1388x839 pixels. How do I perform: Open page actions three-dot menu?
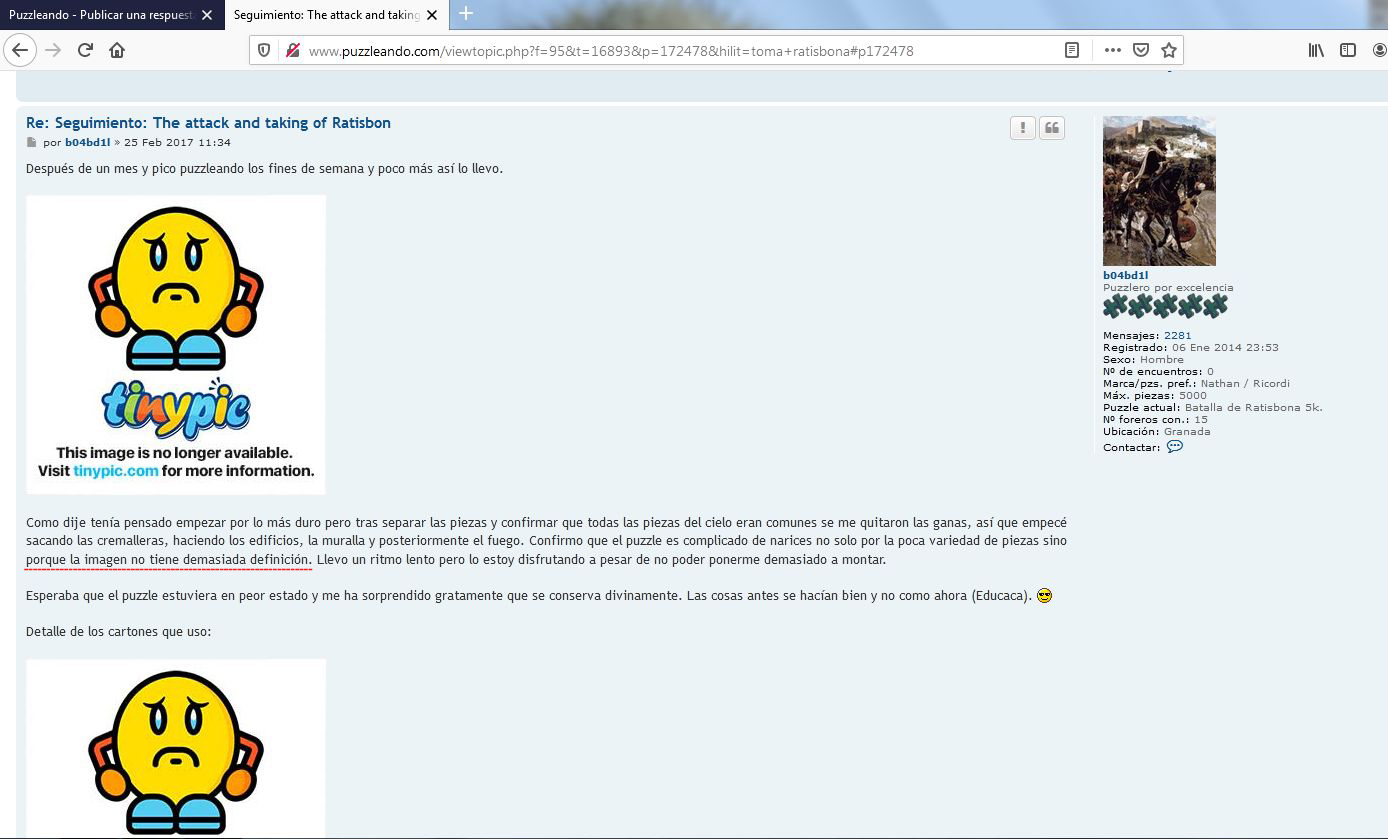coord(1113,50)
